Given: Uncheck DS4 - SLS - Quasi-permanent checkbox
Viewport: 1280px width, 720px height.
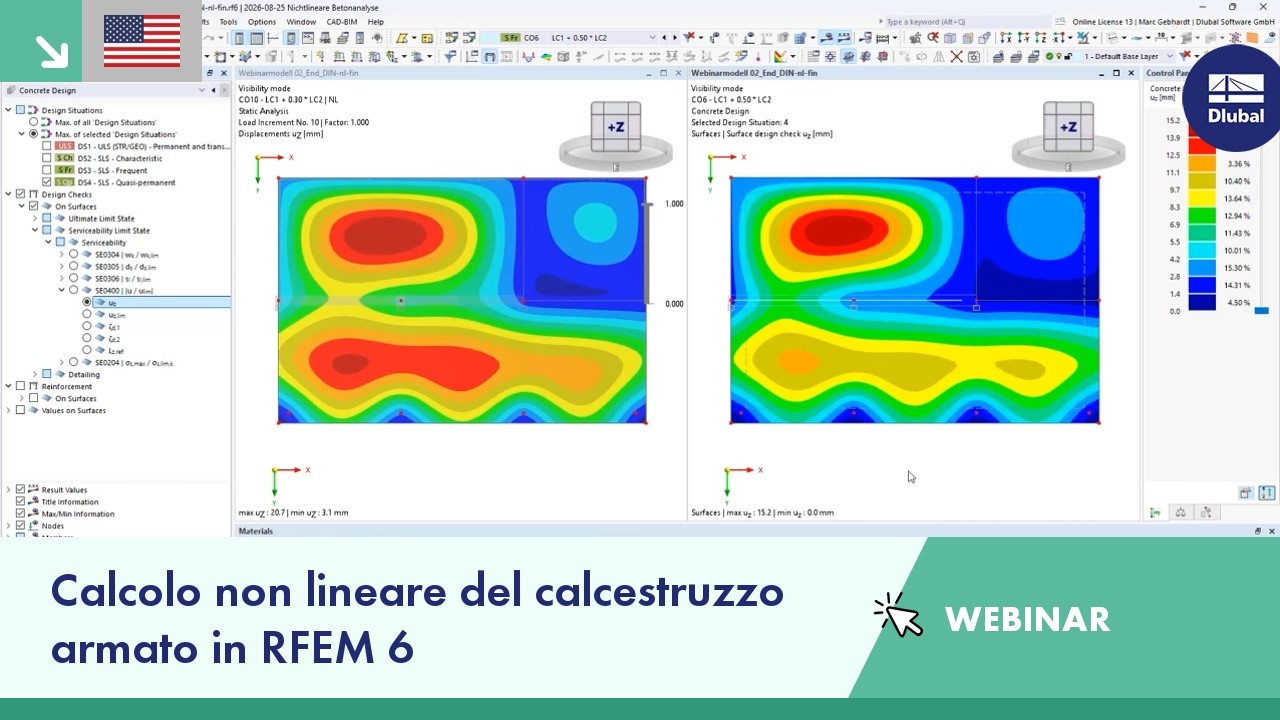Looking at the screenshot, I should click(x=46, y=182).
